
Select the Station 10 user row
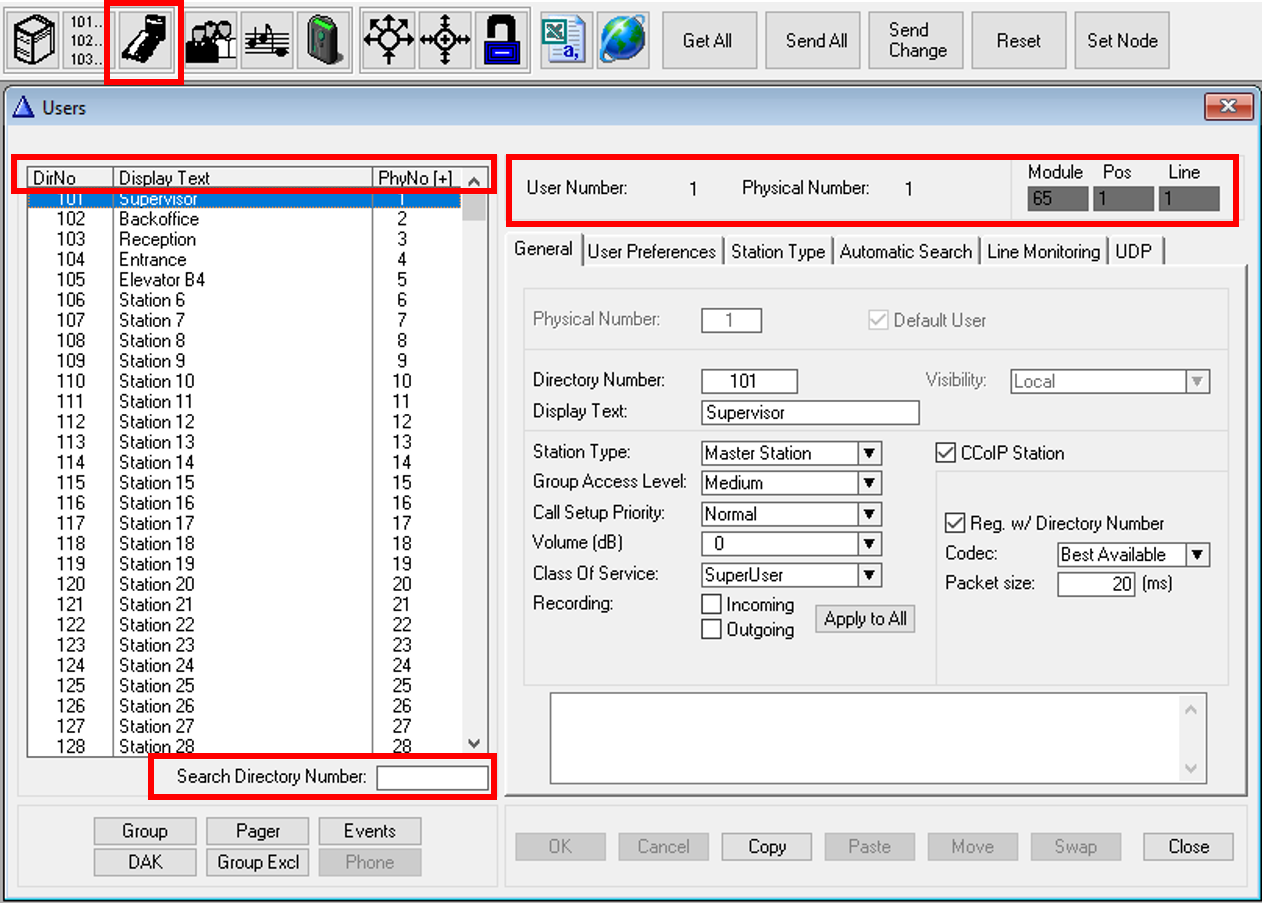point(244,381)
